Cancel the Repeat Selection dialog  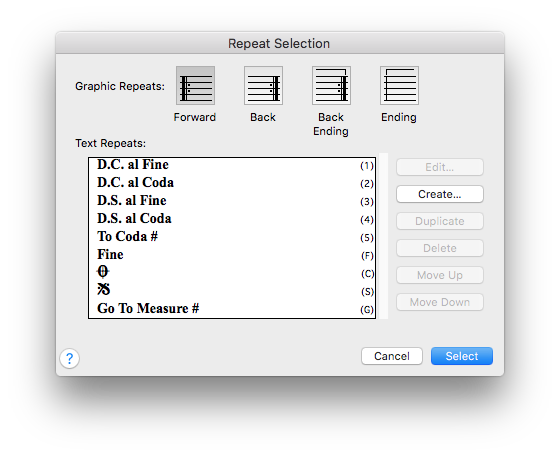(x=392, y=356)
